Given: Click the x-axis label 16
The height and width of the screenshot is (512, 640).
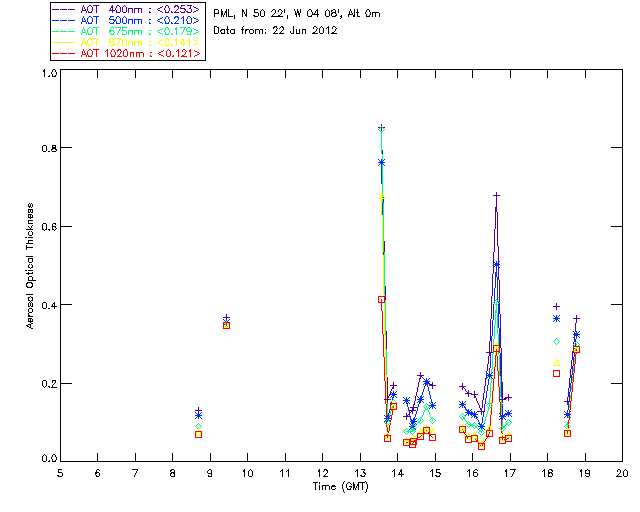Looking at the screenshot, I should tap(472, 473).
